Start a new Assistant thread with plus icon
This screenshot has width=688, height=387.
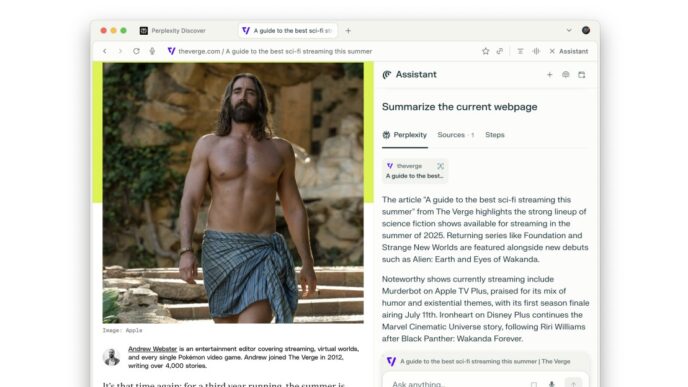point(549,75)
